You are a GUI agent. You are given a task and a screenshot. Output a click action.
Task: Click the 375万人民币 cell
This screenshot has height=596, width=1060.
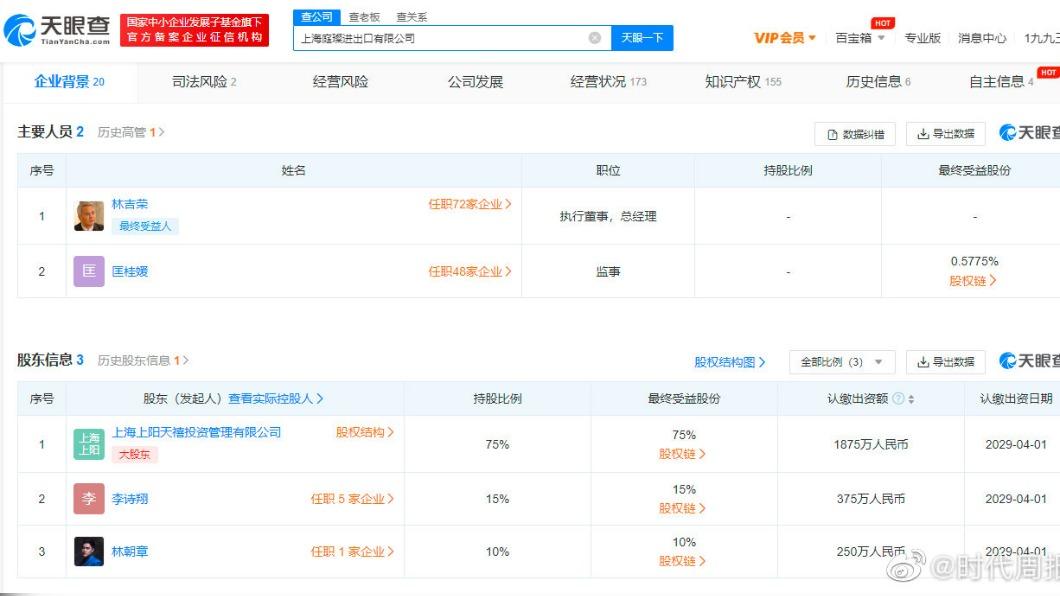(x=871, y=499)
